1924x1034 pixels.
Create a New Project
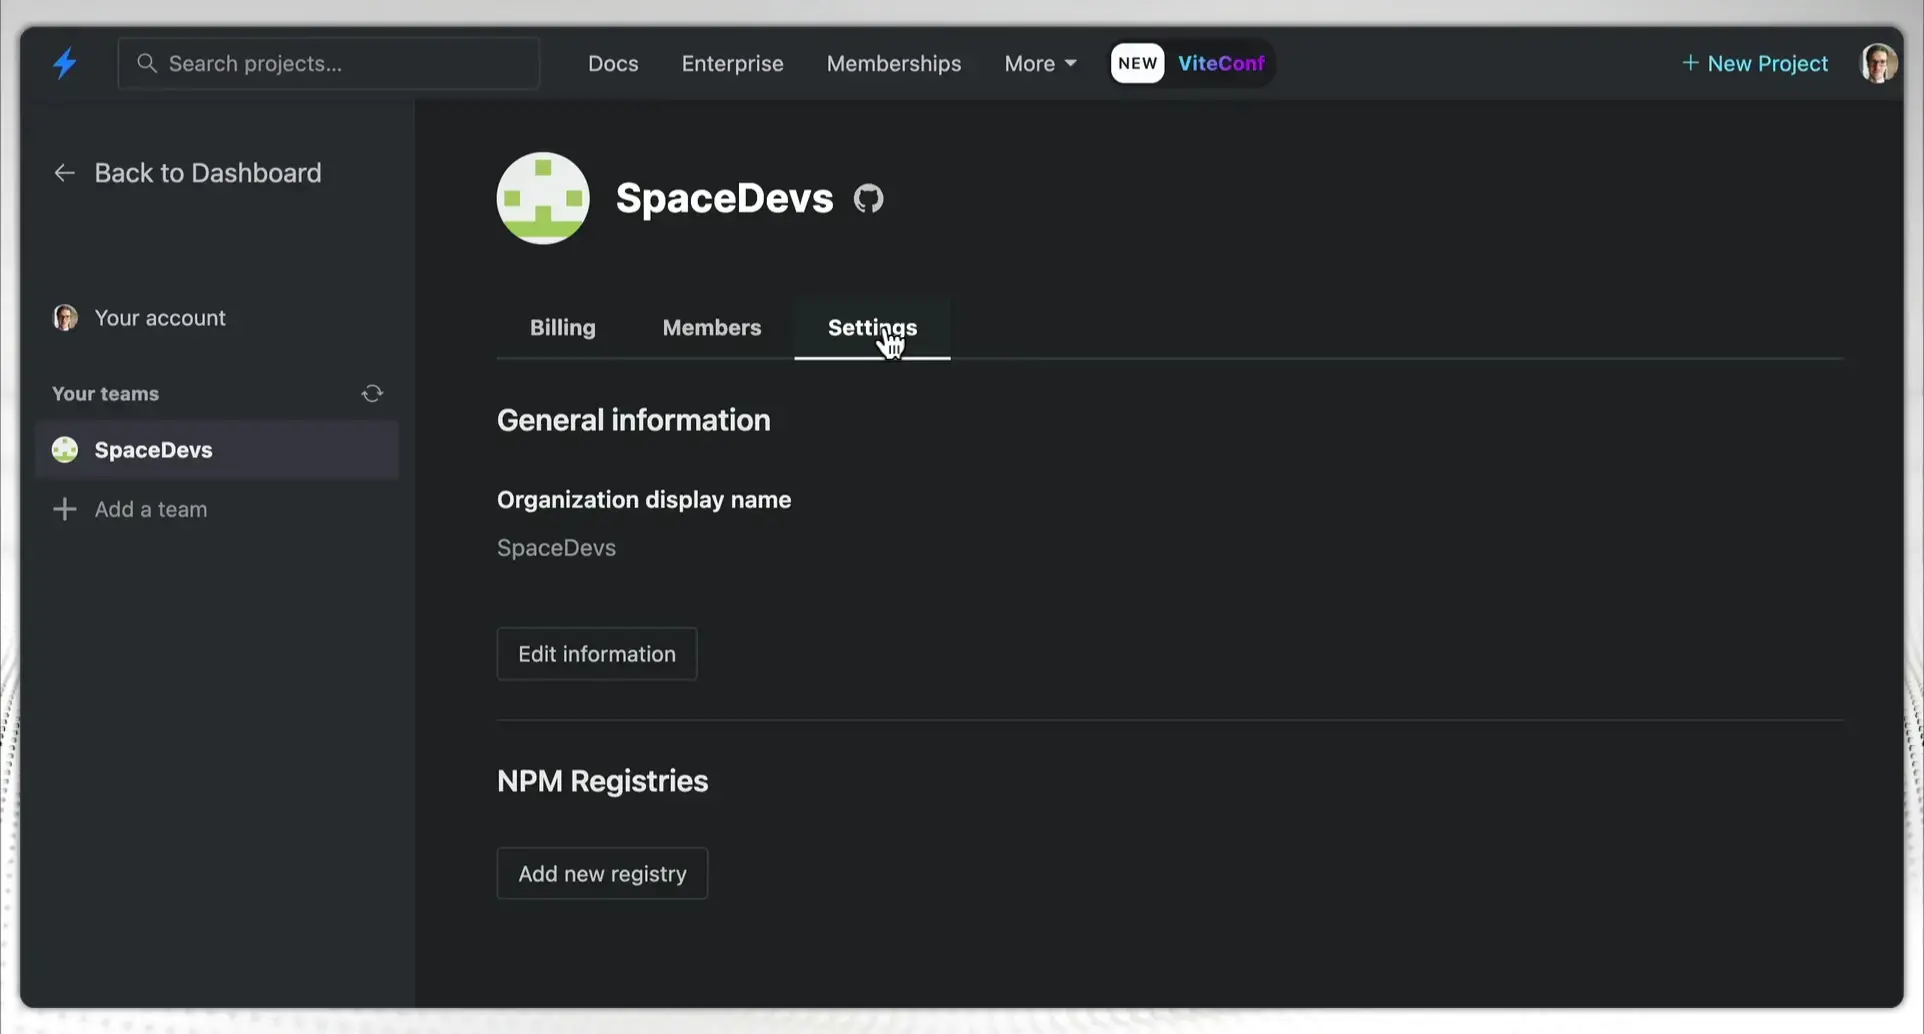[1755, 63]
